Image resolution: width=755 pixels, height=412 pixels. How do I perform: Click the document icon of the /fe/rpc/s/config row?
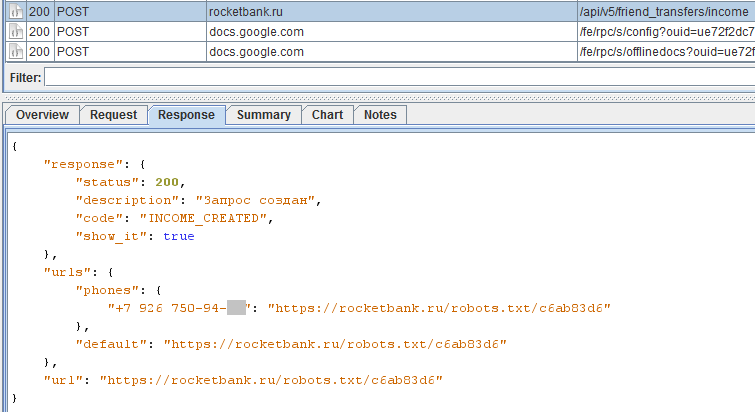pos(16,32)
